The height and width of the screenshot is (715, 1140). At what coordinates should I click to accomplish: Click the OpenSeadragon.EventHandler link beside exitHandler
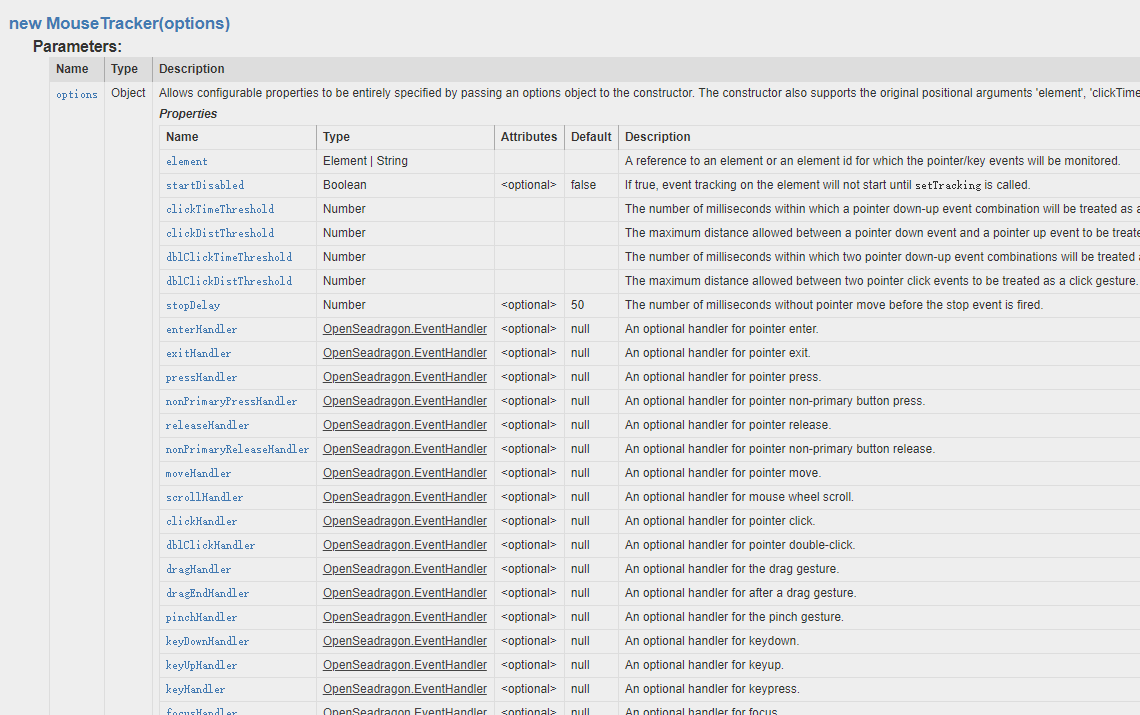tap(404, 353)
